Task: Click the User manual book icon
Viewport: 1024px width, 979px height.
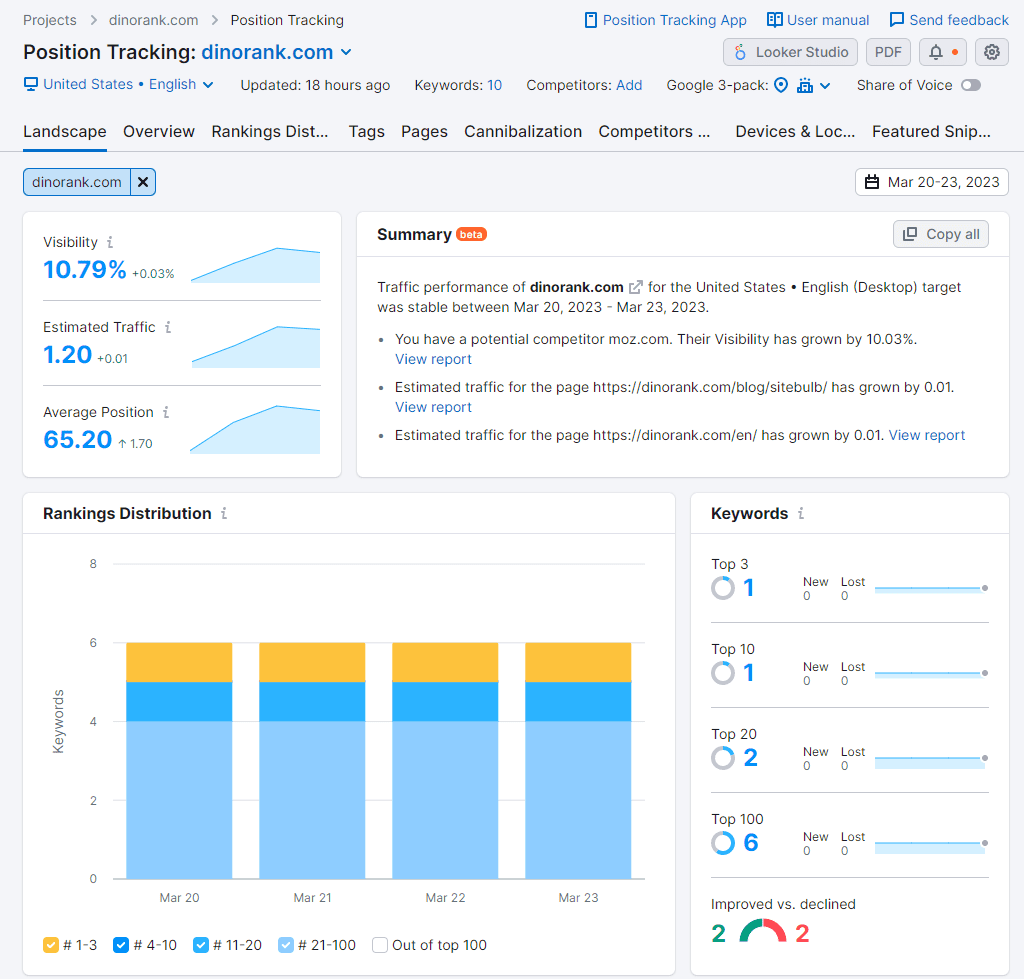Action: tap(775, 20)
